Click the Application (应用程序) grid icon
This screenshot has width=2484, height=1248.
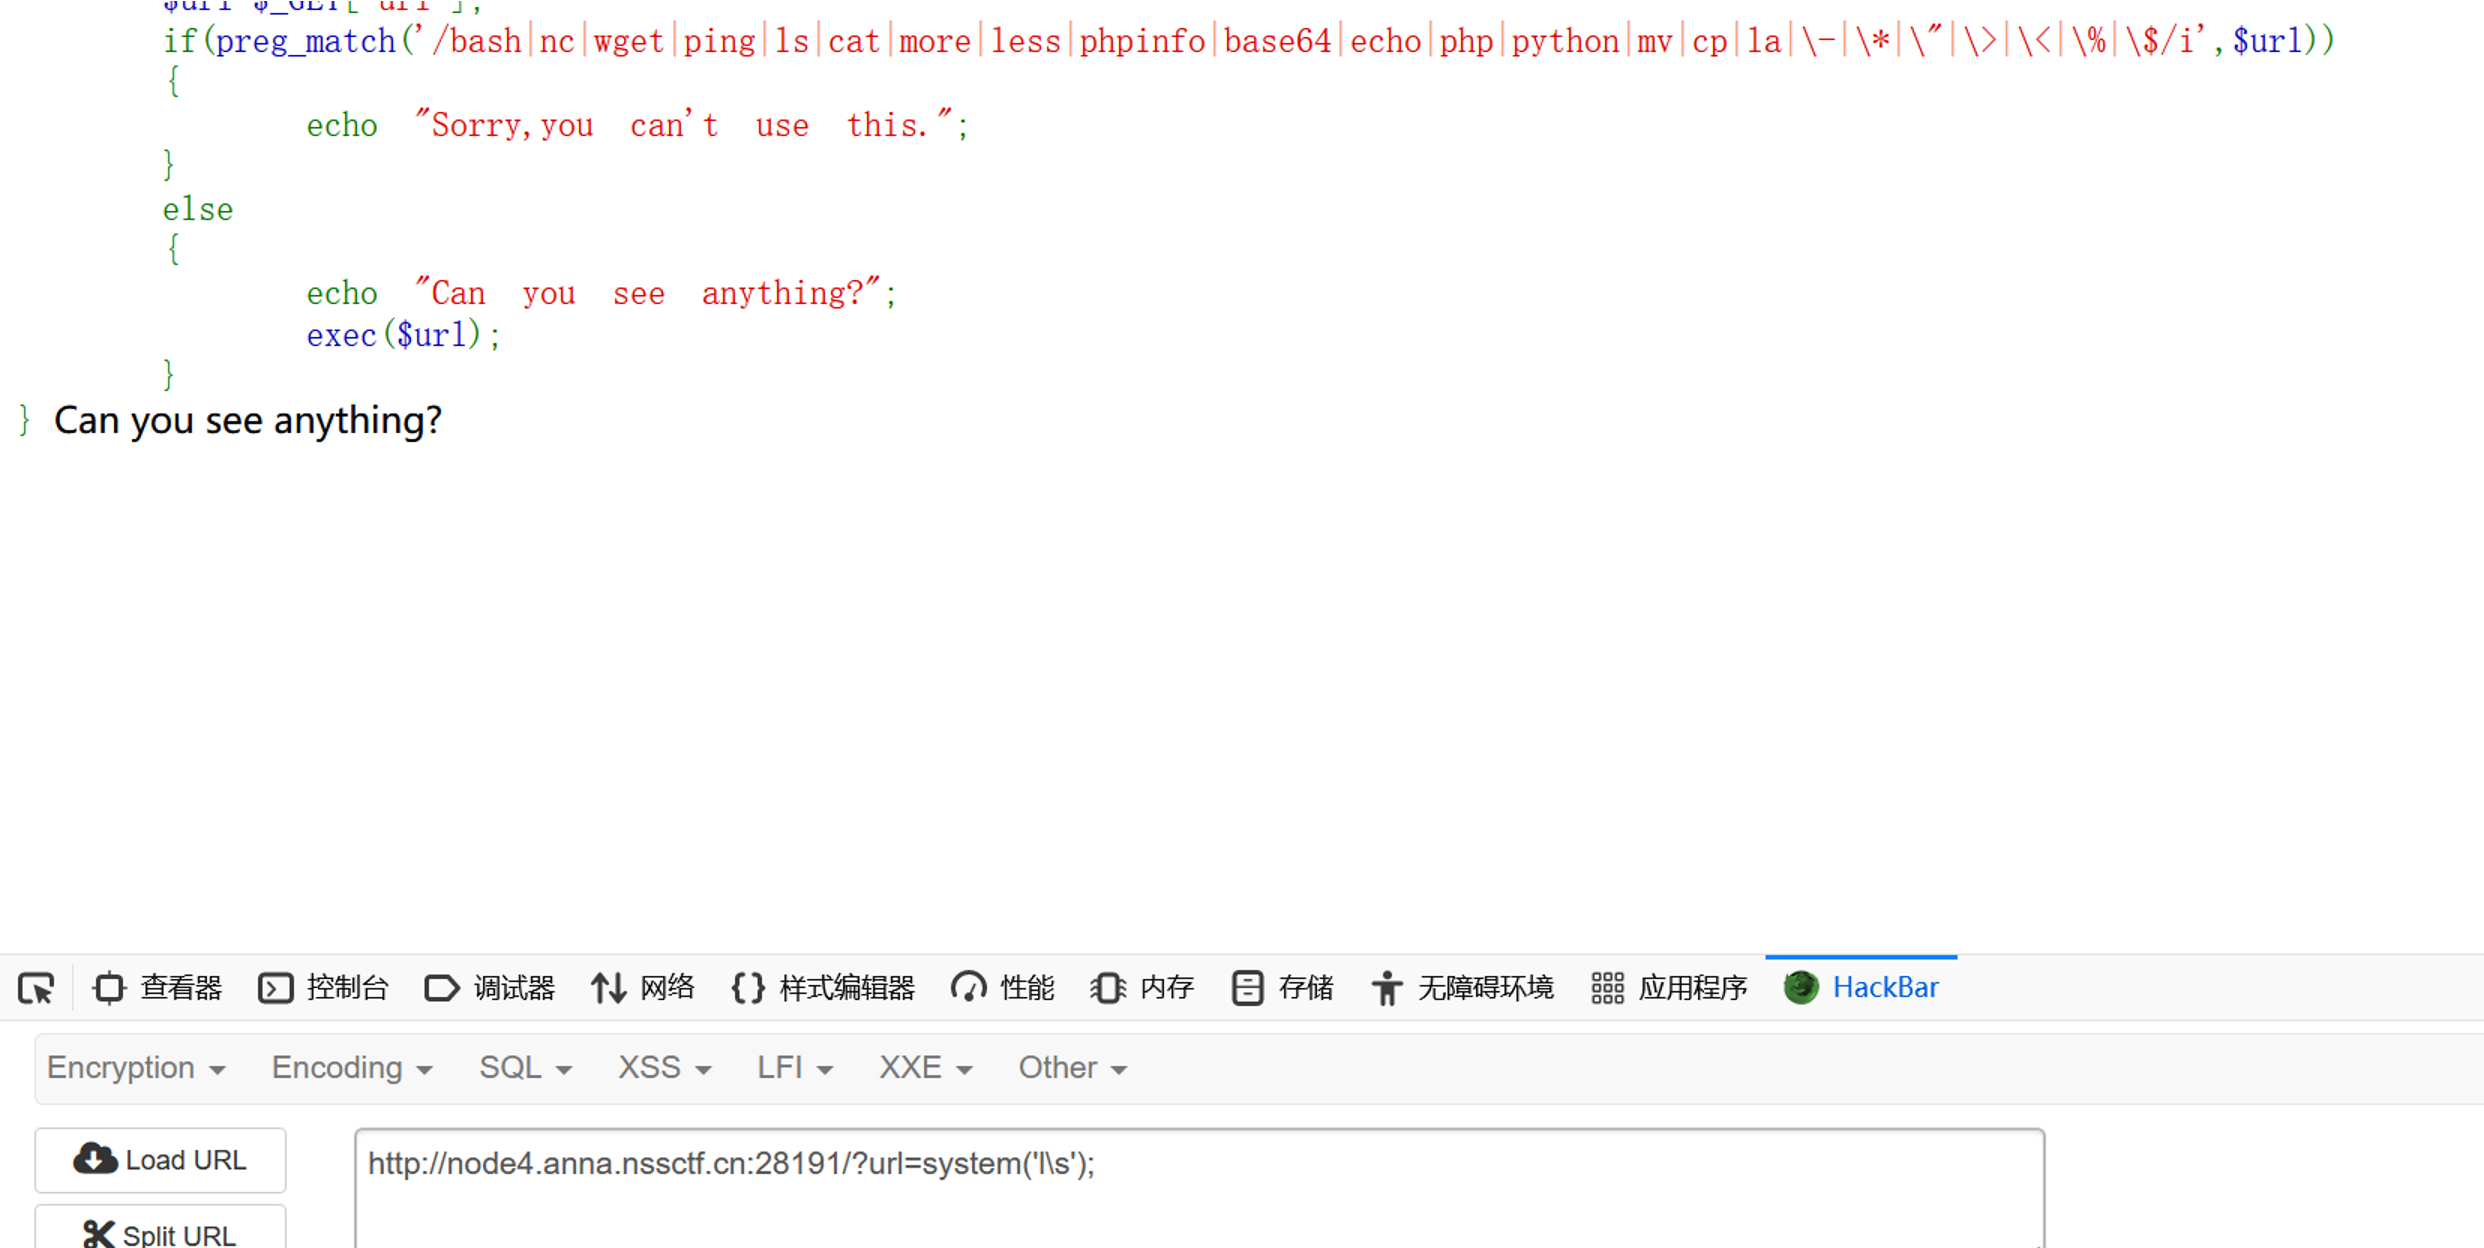coord(1607,988)
